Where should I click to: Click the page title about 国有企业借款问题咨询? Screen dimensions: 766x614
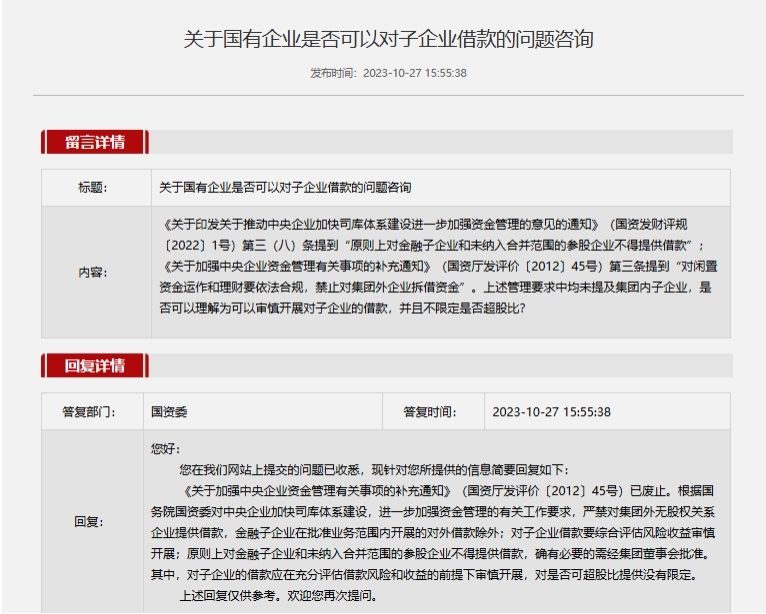[x=388, y=39]
